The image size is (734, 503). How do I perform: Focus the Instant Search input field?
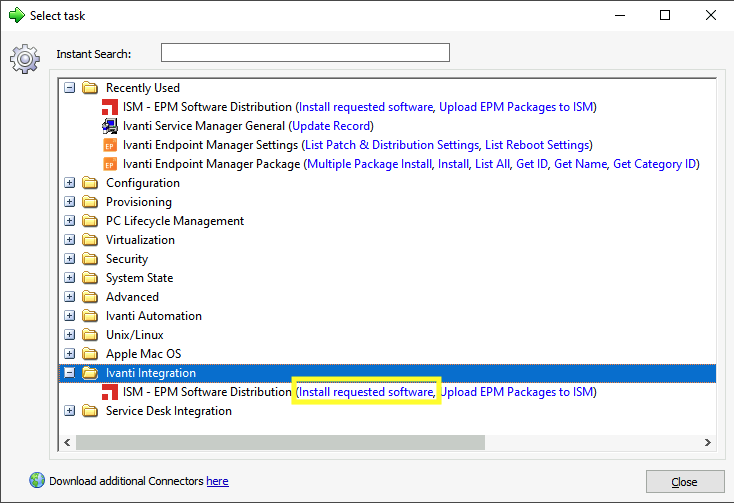[x=305, y=52]
